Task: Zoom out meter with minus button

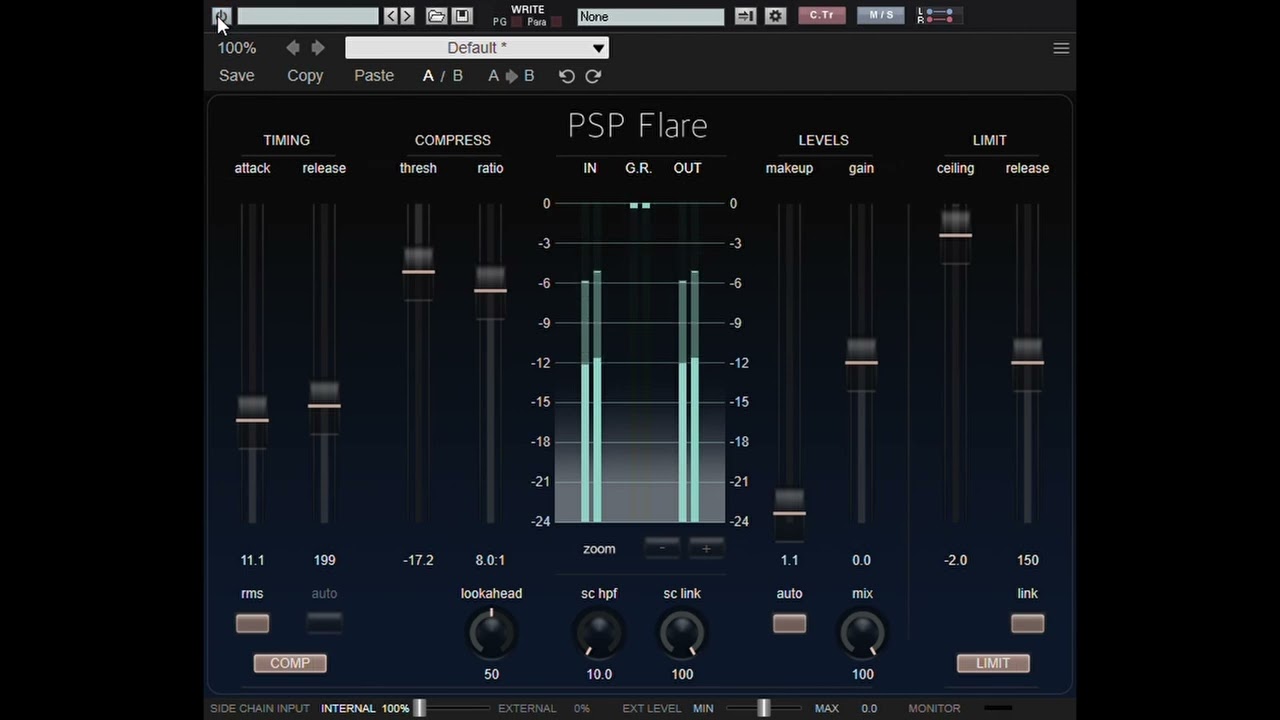Action: 662,548
